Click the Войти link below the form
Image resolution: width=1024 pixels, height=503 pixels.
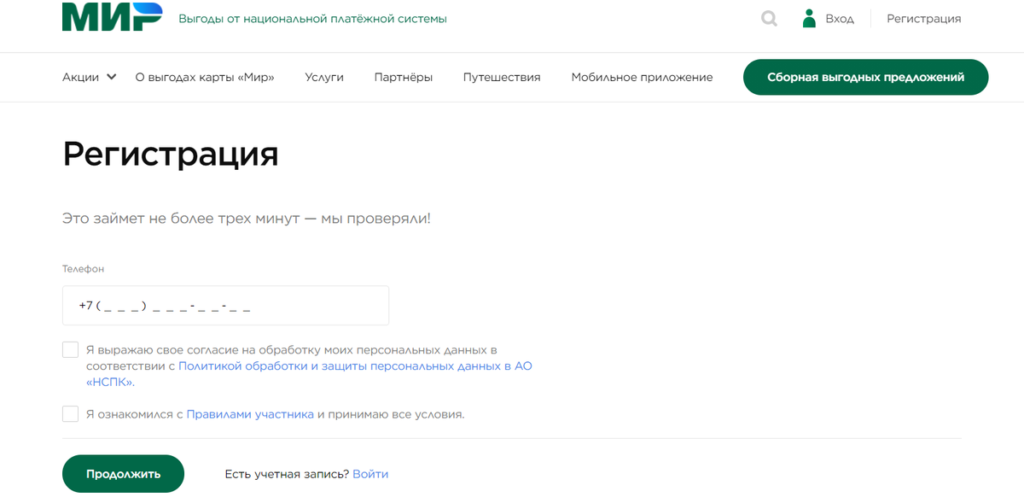pos(370,474)
